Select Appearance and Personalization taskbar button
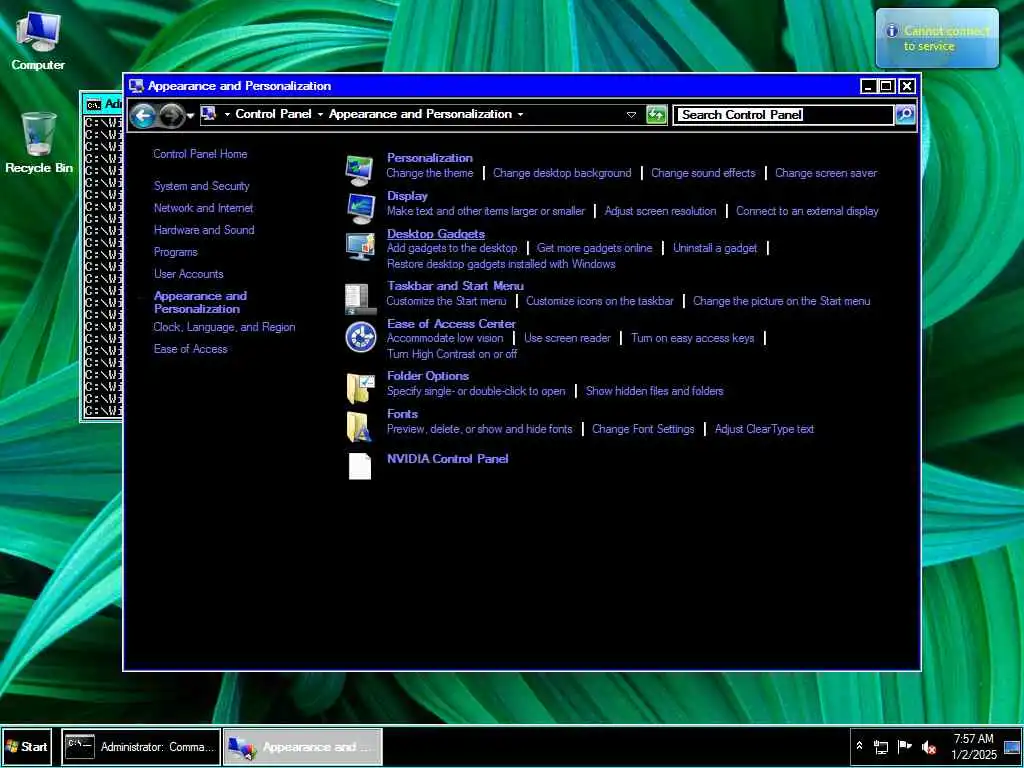Viewport: 1024px width, 768px height. click(302, 746)
